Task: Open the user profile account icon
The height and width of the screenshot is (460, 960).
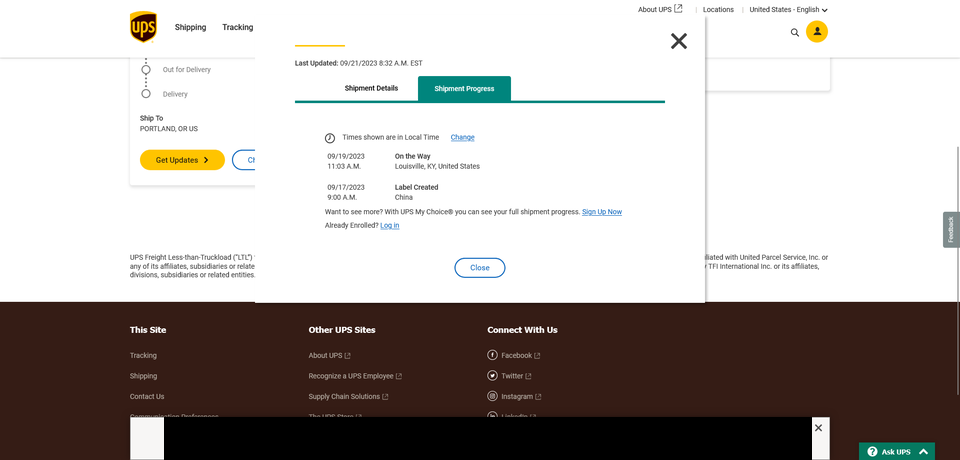Action: 817,32
